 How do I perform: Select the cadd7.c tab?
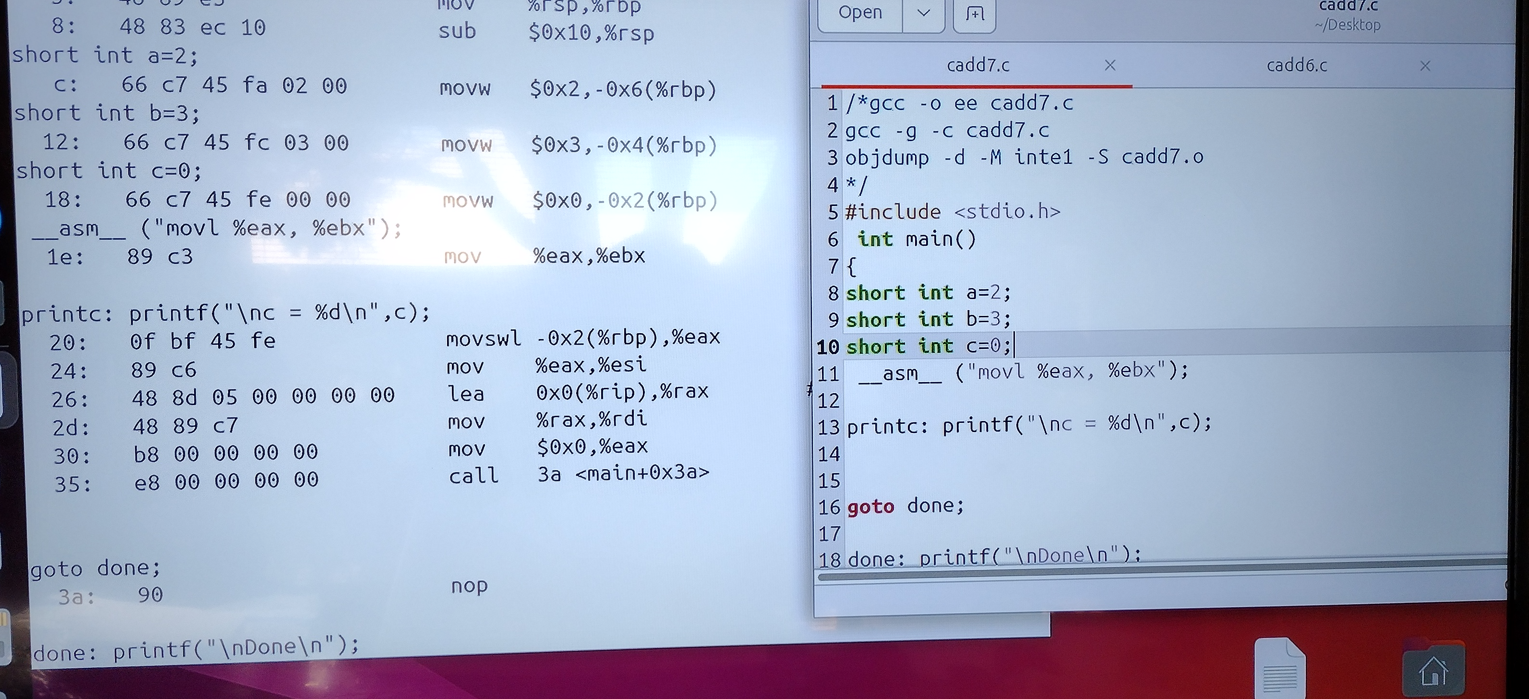pyautogui.click(x=977, y=65)
